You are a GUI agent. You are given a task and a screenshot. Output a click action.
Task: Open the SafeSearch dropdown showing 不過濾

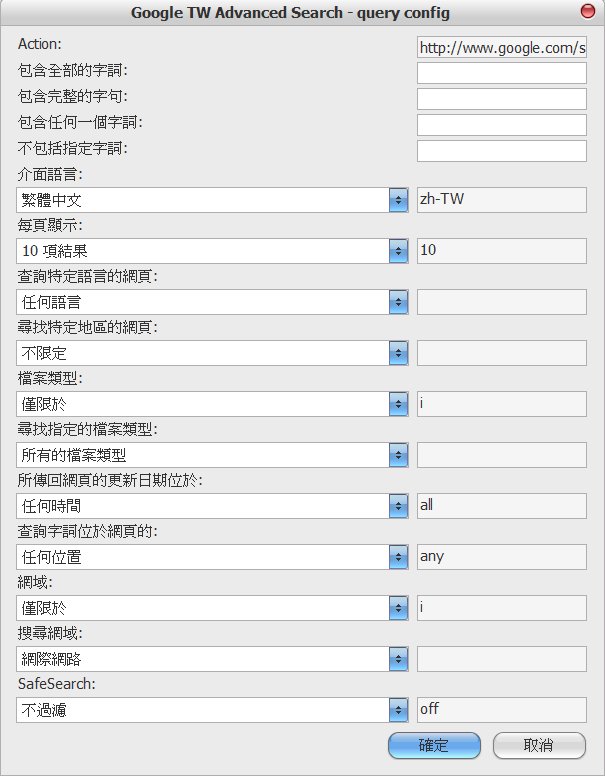[x=213, y=709]
